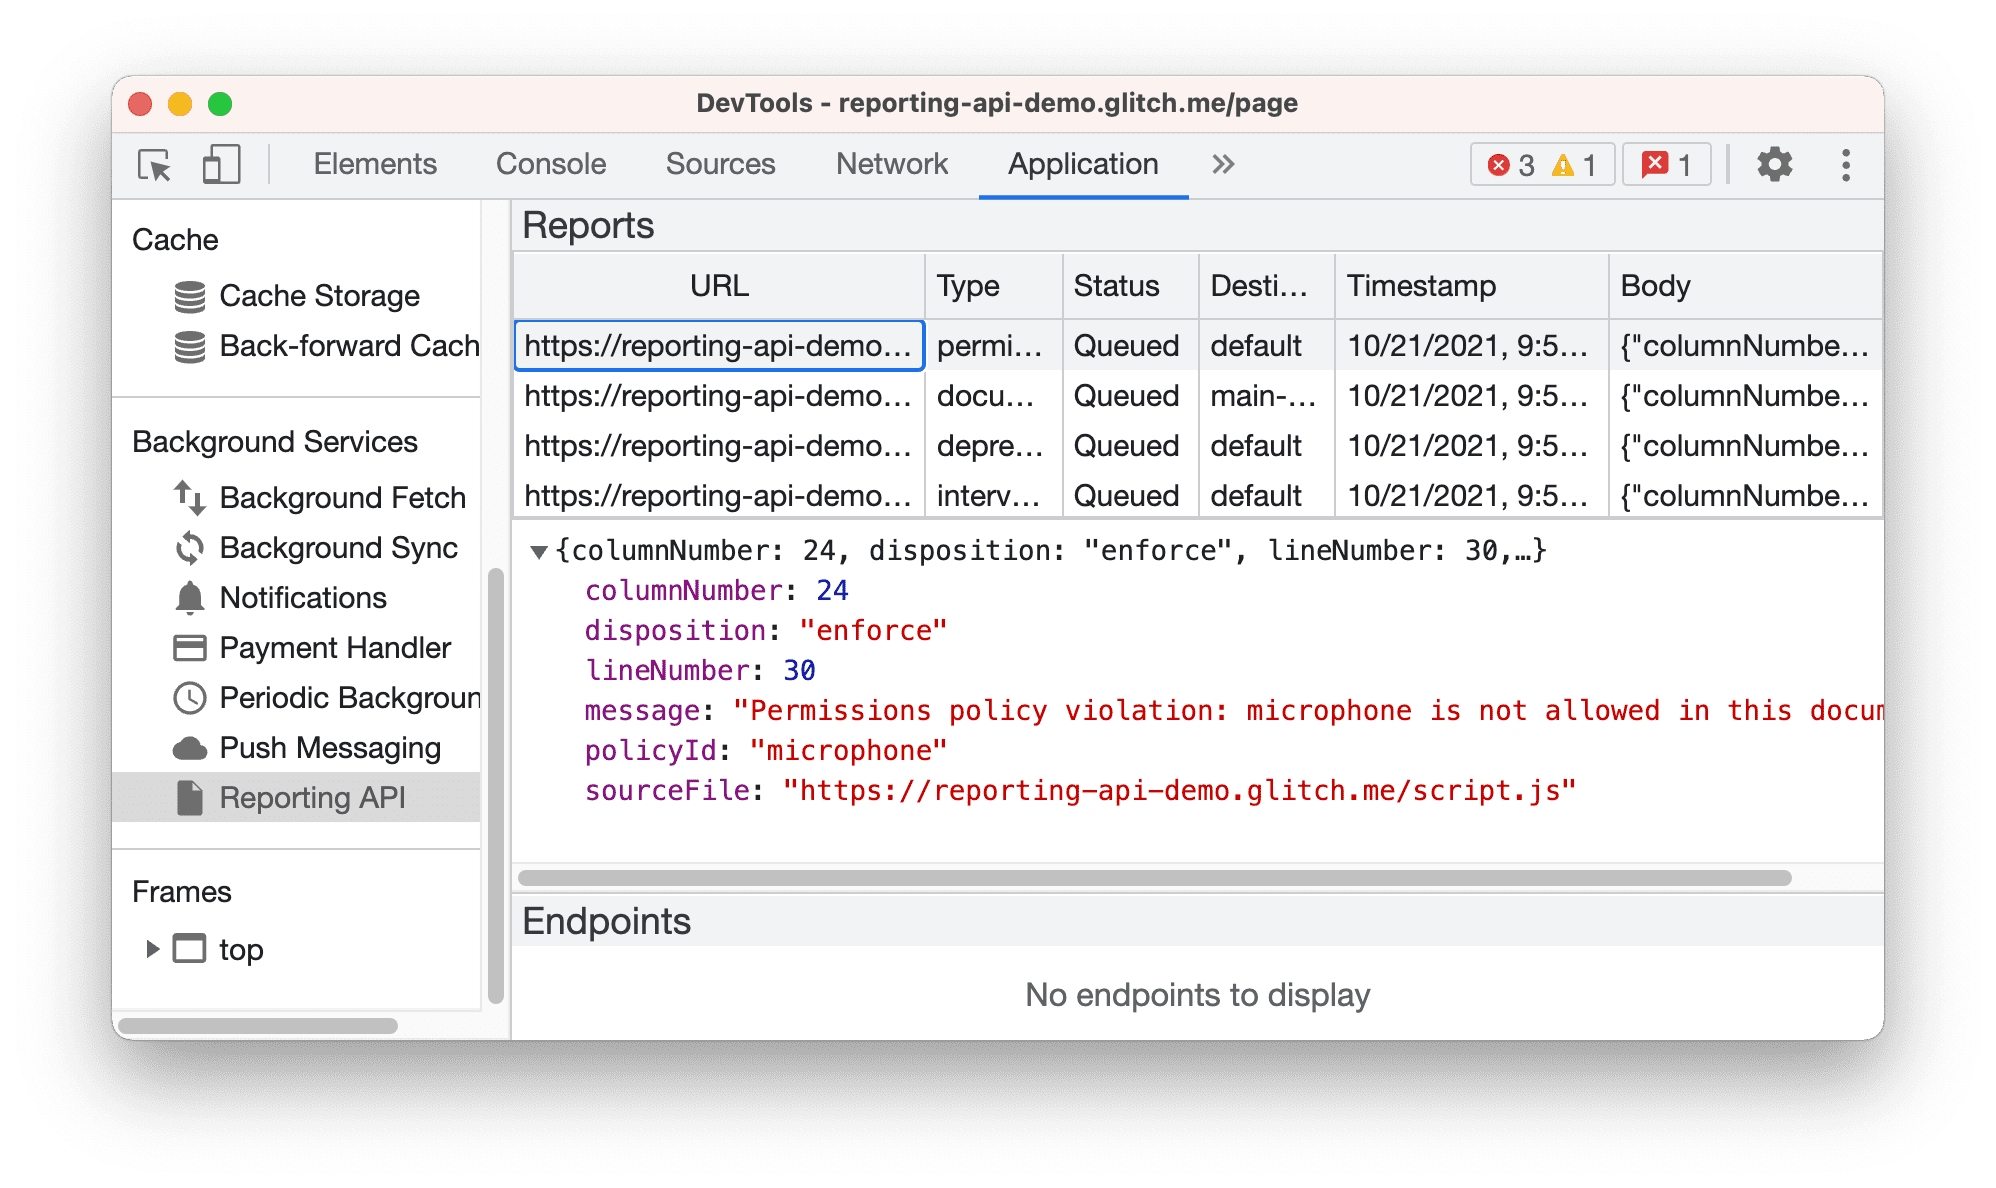The width and height of the screenshot is (1996, 1188).
Task: Click the element picker tool icon
Action: click(x=154, y=164)
